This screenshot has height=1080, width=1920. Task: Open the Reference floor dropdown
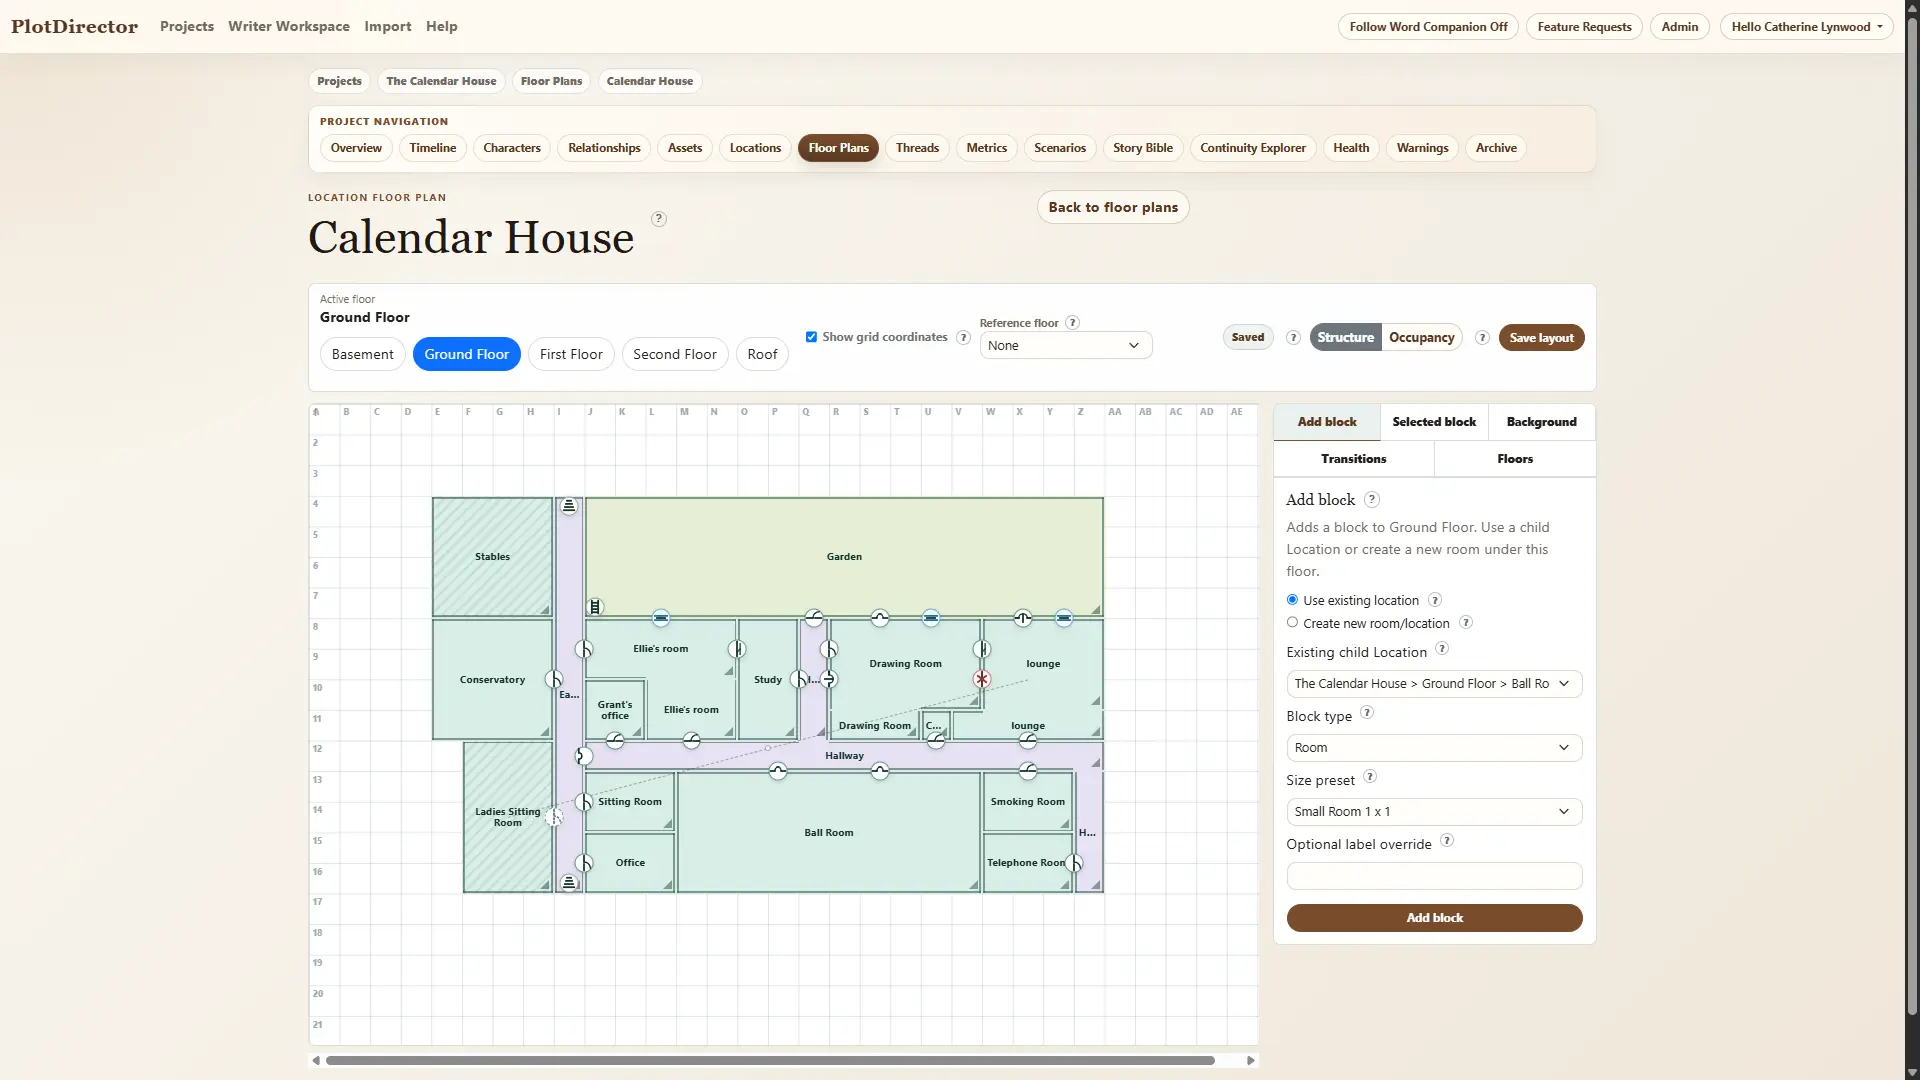(1065, 346)
